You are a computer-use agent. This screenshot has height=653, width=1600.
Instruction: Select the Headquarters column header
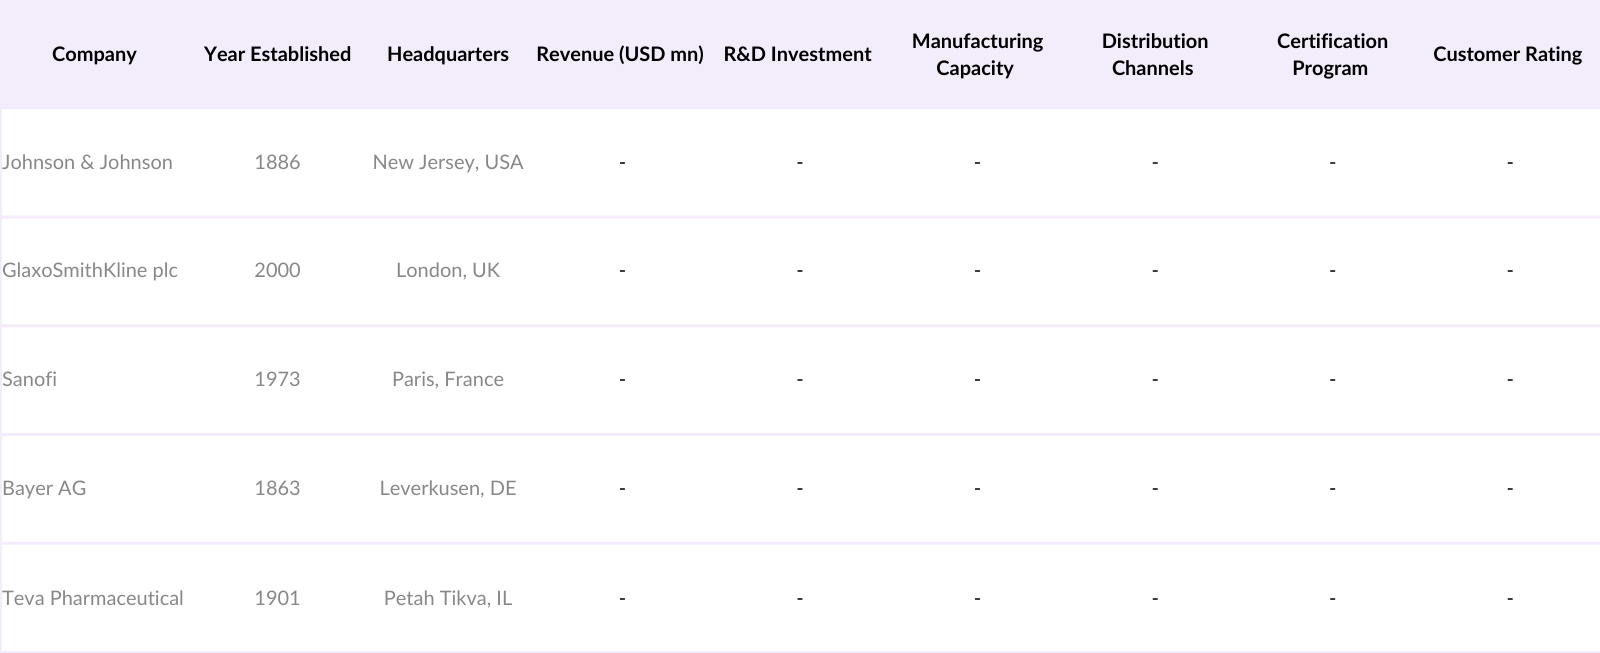(x=447, y=54)
